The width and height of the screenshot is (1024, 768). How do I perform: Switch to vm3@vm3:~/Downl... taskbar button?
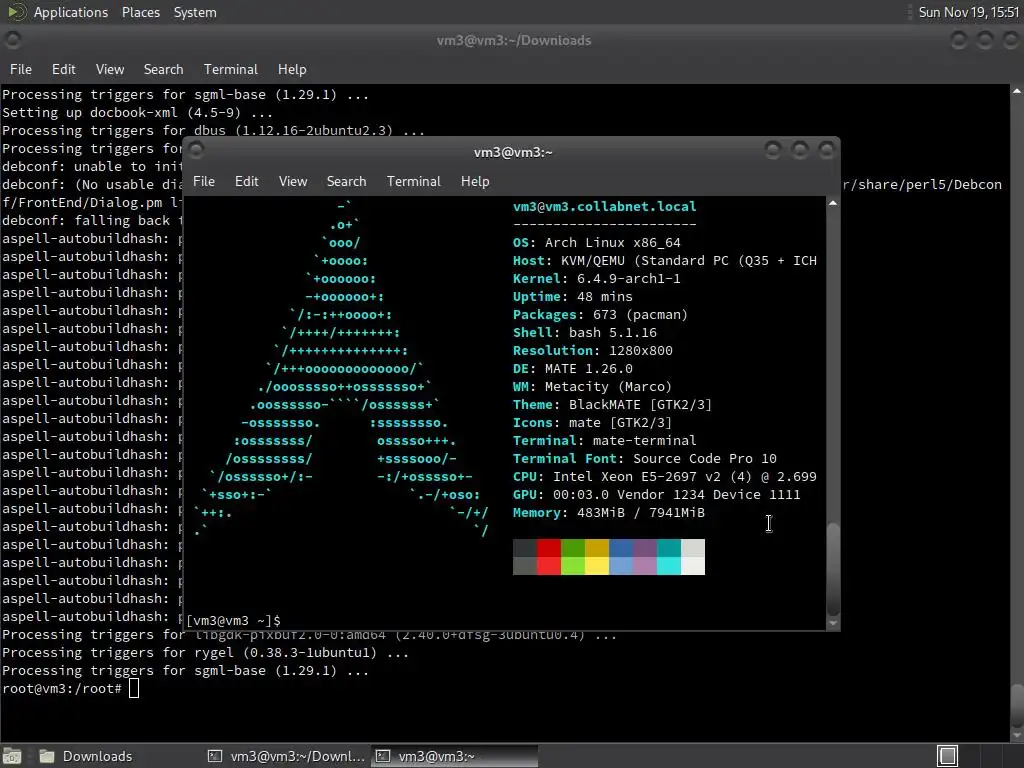tap(286, 756)
